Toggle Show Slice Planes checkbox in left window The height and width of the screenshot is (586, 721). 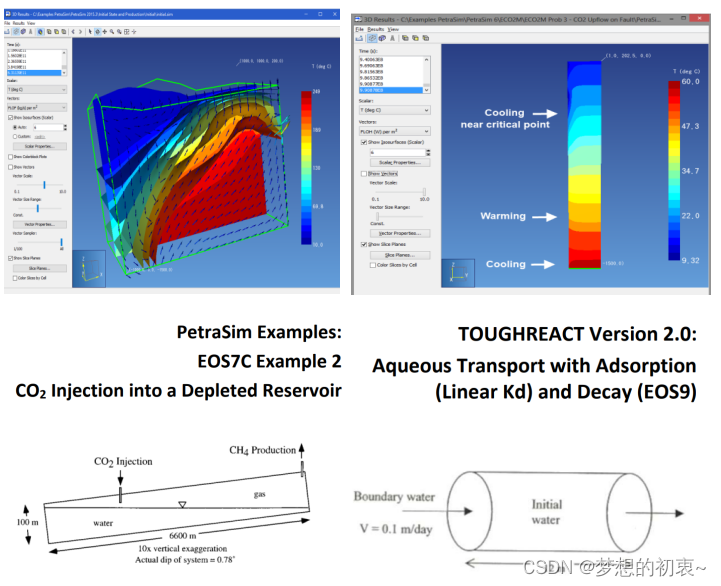(x=10, y=258)
